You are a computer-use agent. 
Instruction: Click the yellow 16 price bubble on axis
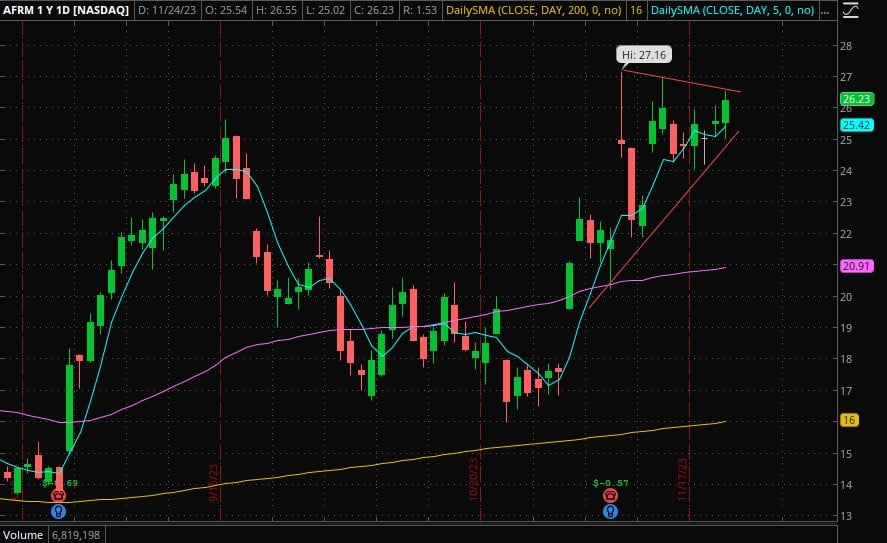pyautogui.click(x=849, y=420)
